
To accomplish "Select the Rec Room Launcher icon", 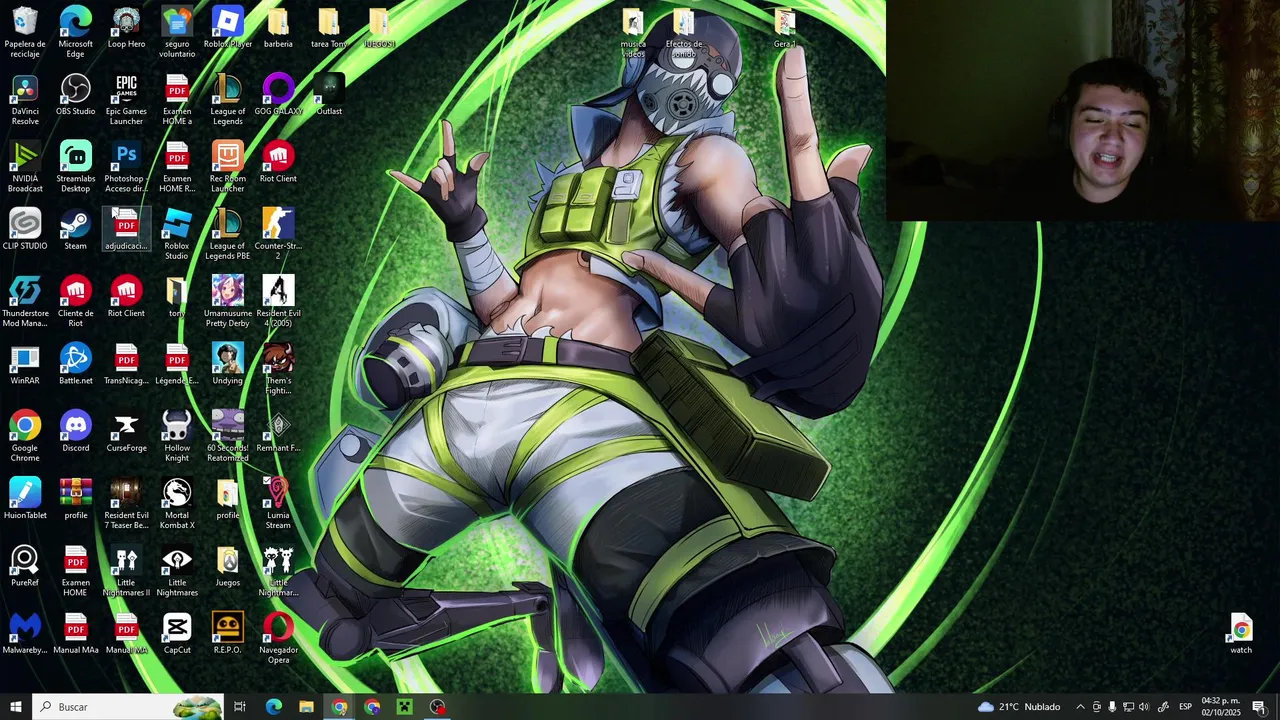I will click(228, 167).
